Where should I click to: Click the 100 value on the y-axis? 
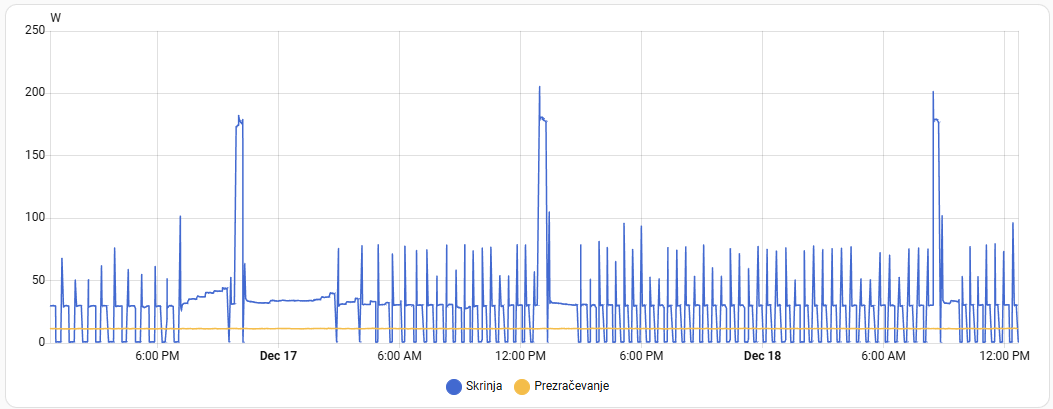[36, 218]
